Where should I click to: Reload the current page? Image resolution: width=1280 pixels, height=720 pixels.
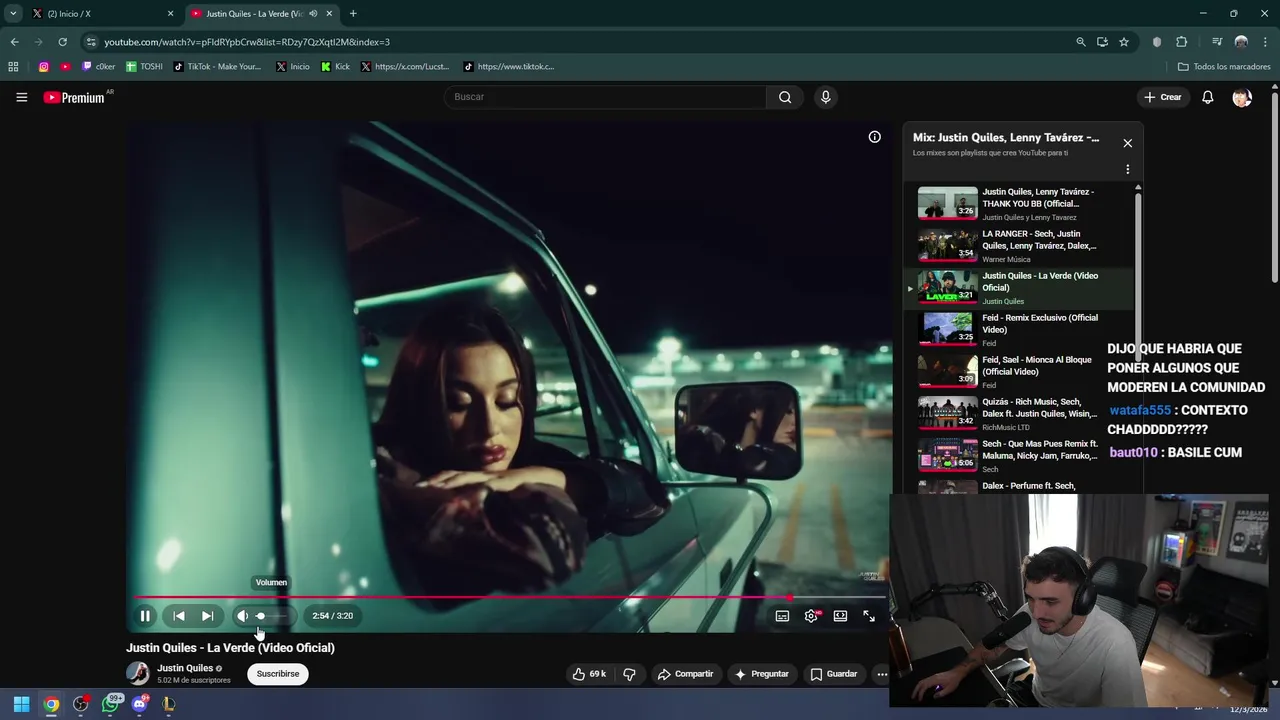(x=62, y=42)
